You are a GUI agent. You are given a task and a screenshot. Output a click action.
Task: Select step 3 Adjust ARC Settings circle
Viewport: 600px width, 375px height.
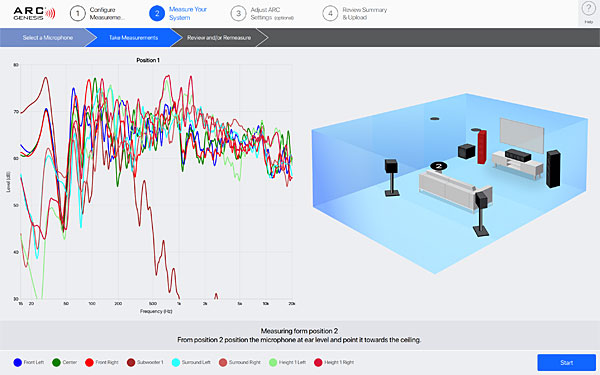(238, 14)
